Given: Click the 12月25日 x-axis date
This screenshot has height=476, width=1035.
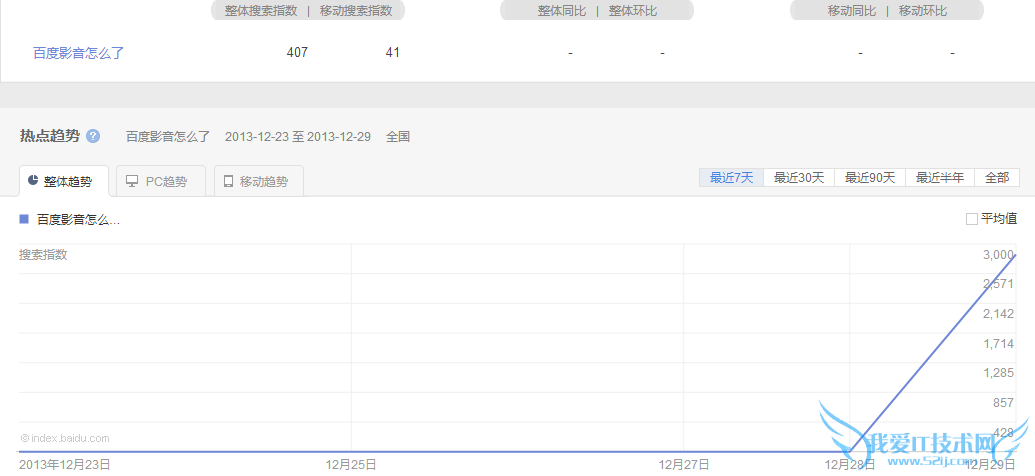Looking at the screenshot, I should click(x=351, y=465).
